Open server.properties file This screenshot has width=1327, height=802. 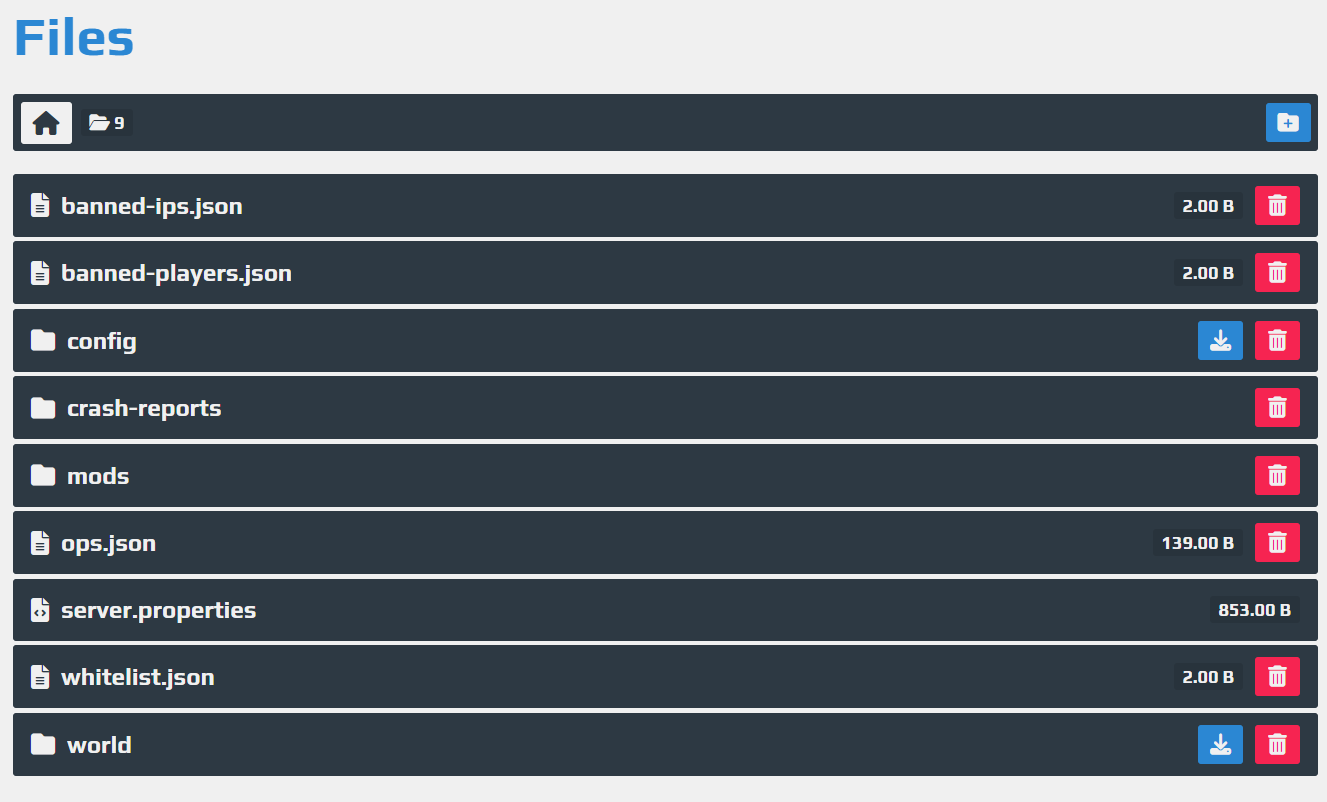pos(158,610)
